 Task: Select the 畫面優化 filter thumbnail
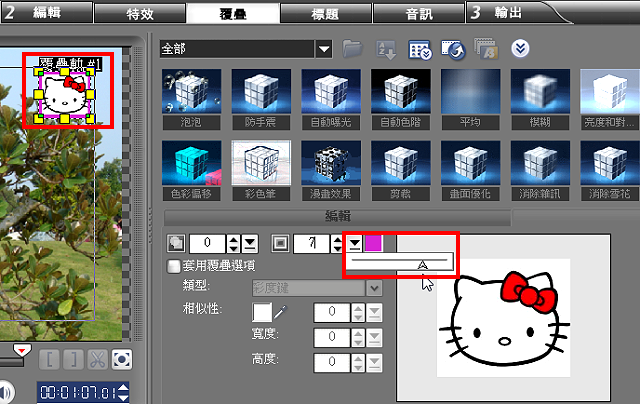[471, 163]
